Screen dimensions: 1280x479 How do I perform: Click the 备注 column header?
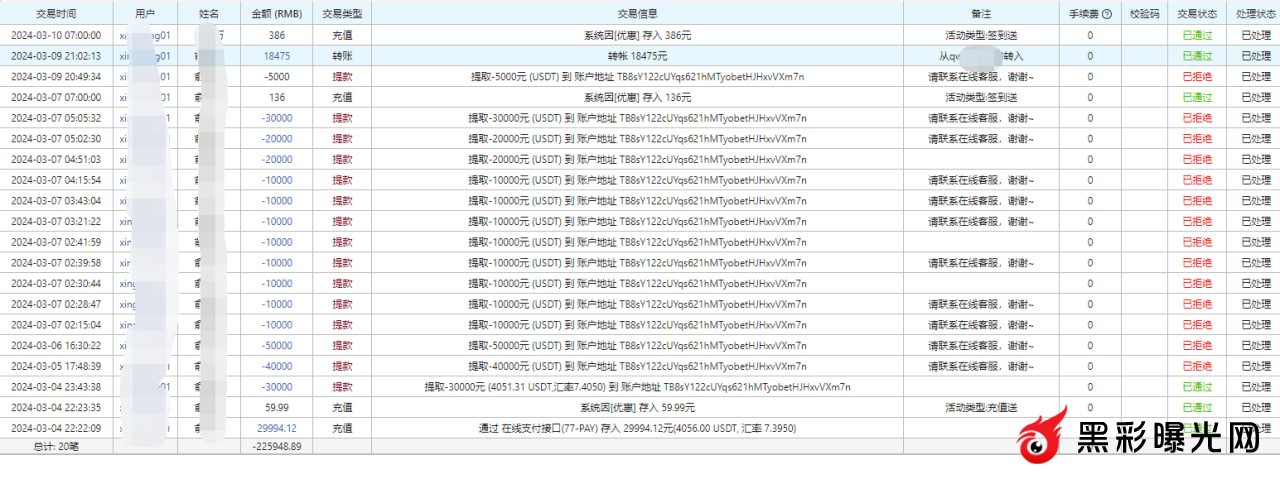tap(980, 14)
